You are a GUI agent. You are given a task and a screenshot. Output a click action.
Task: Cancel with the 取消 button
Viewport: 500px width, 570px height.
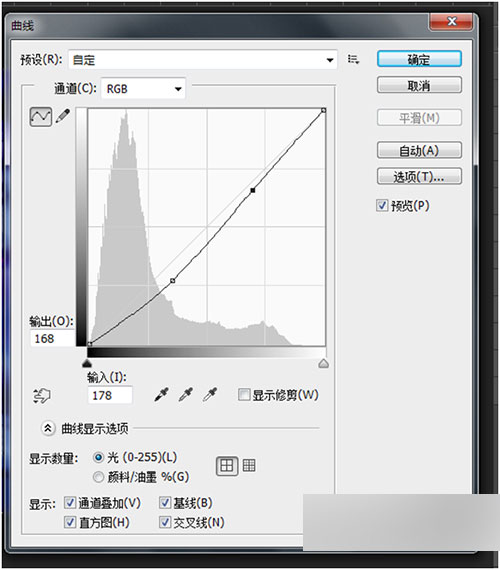pos(419,85)
